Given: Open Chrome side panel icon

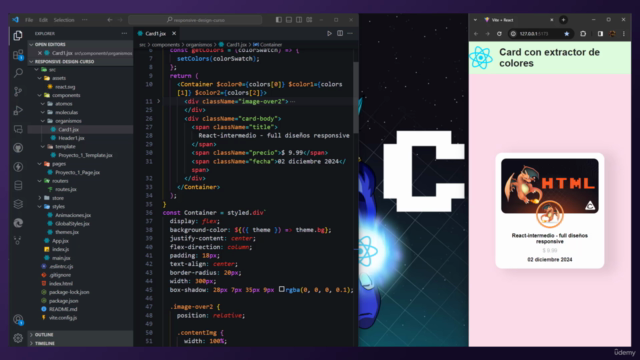Looking at the screenshot, I should pos(600,34).
